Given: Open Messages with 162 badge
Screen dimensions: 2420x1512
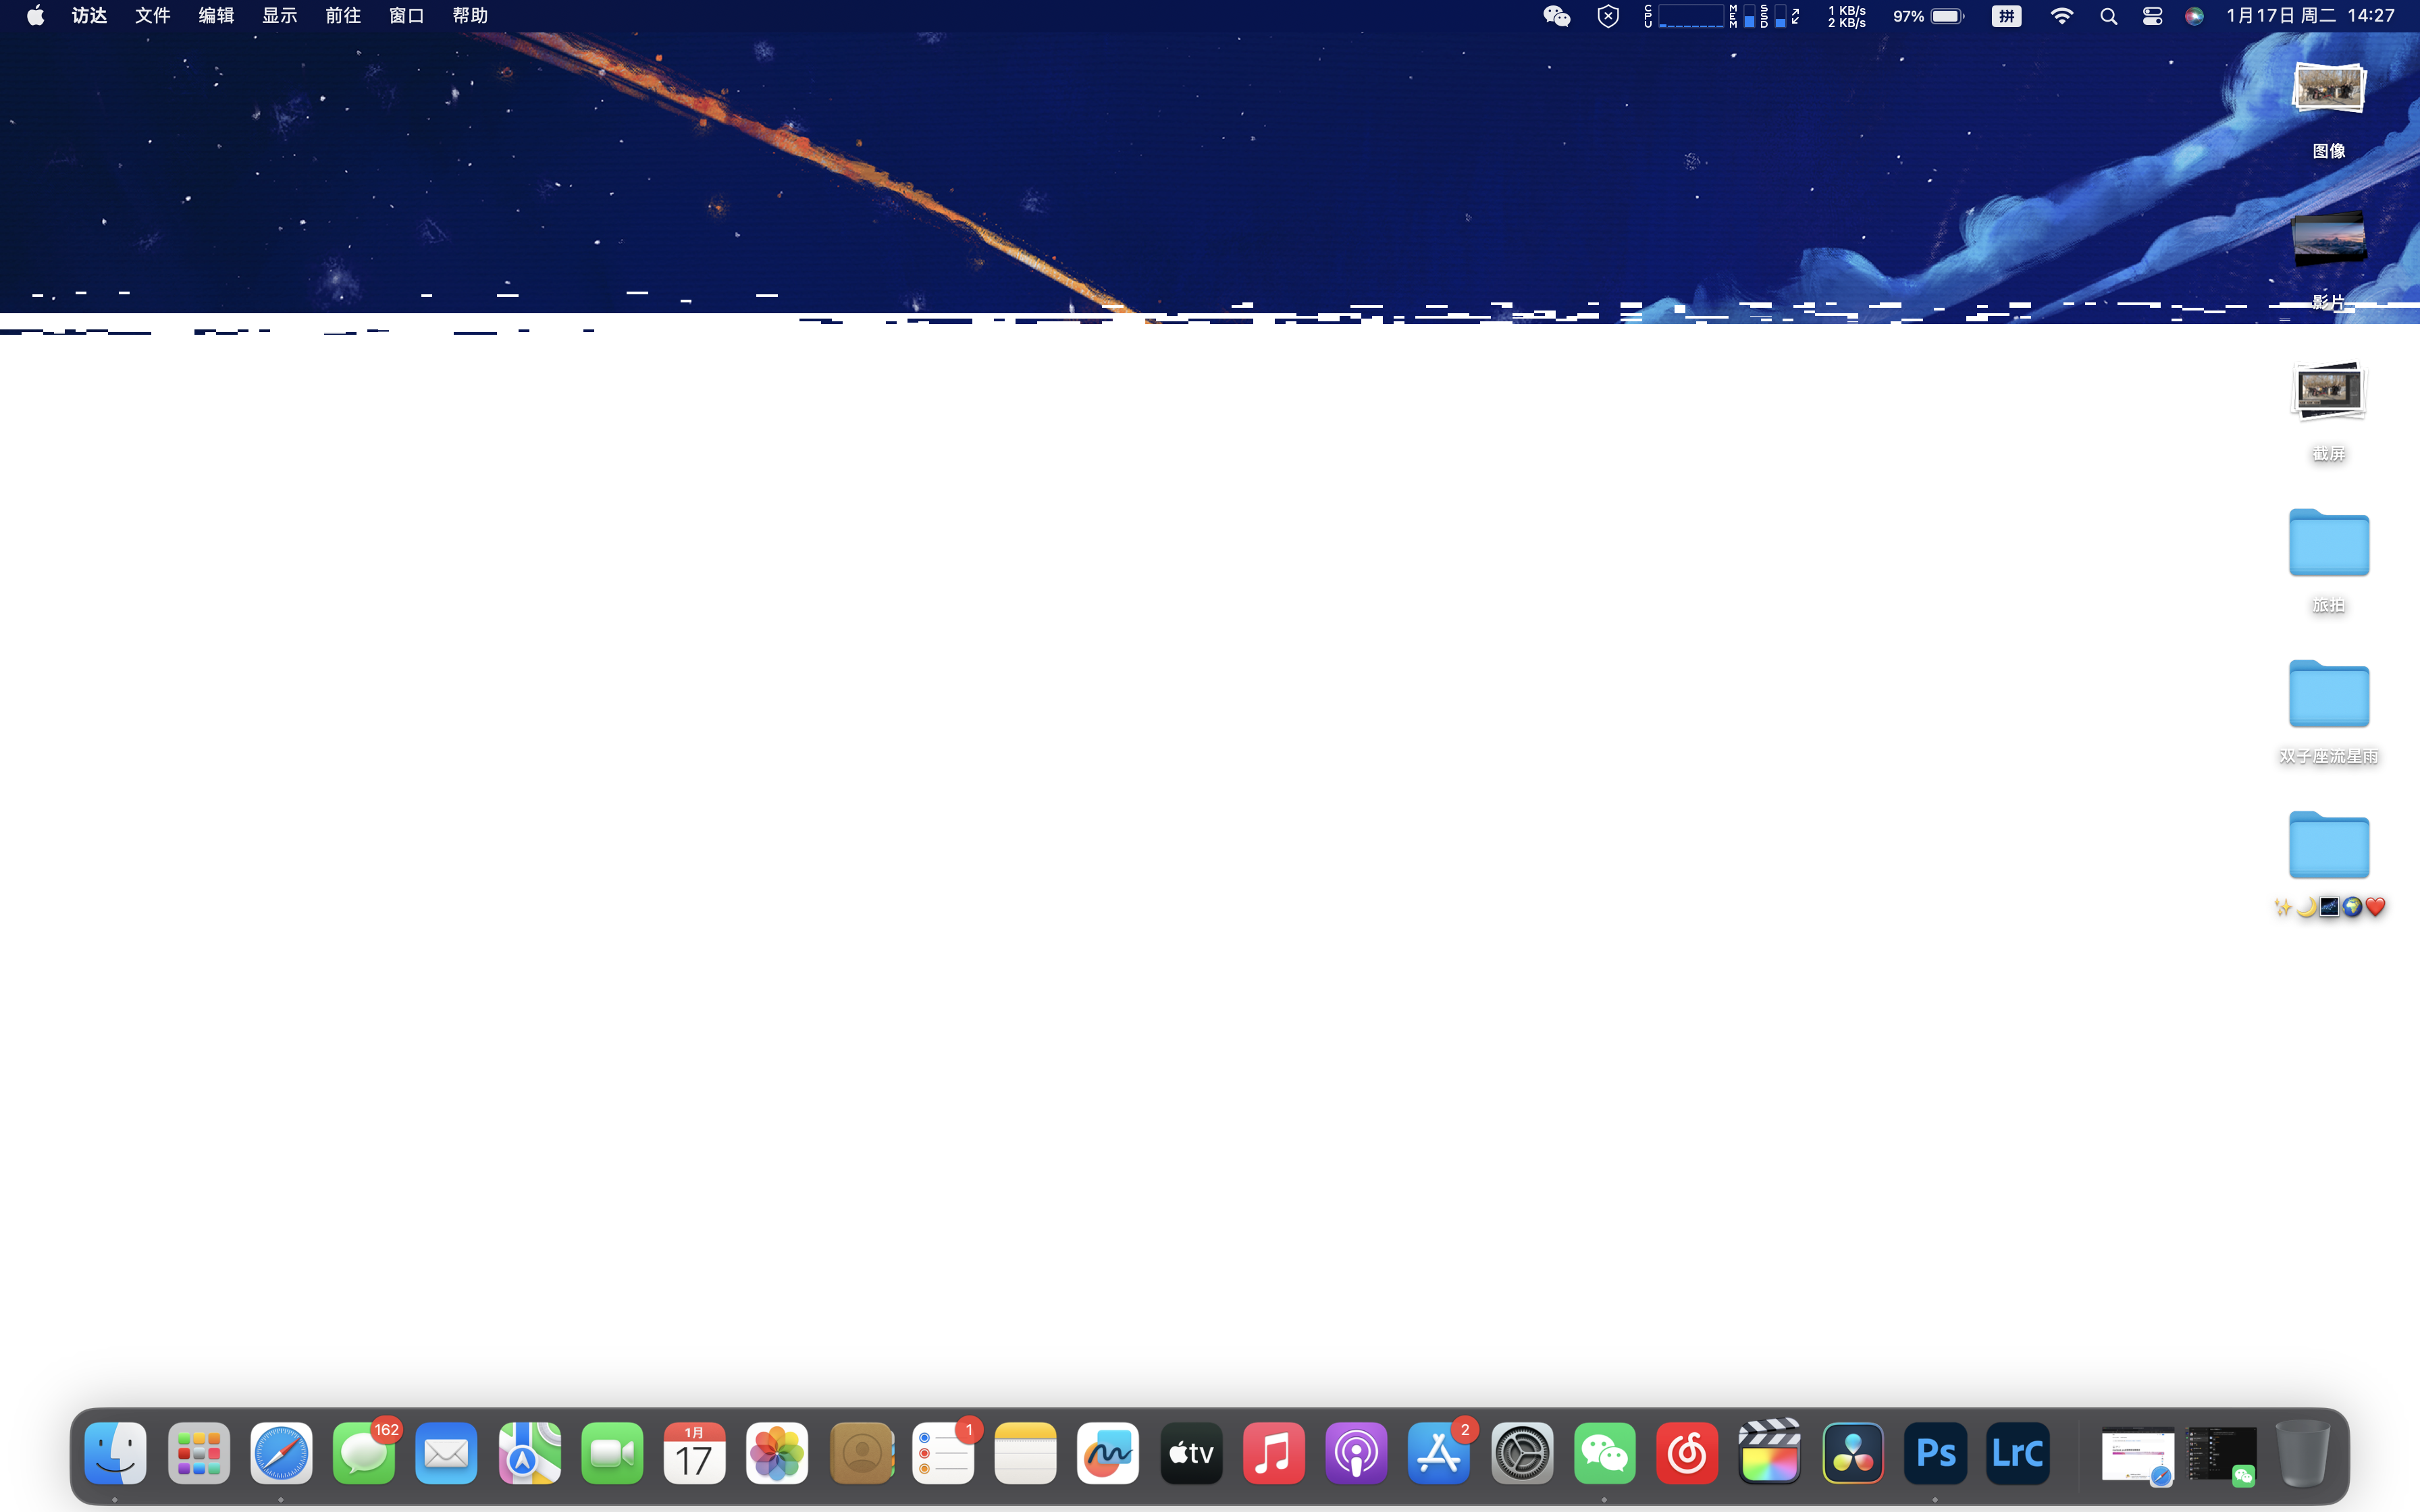Looking at the screenshot, I should click(x=364, y=1453).
